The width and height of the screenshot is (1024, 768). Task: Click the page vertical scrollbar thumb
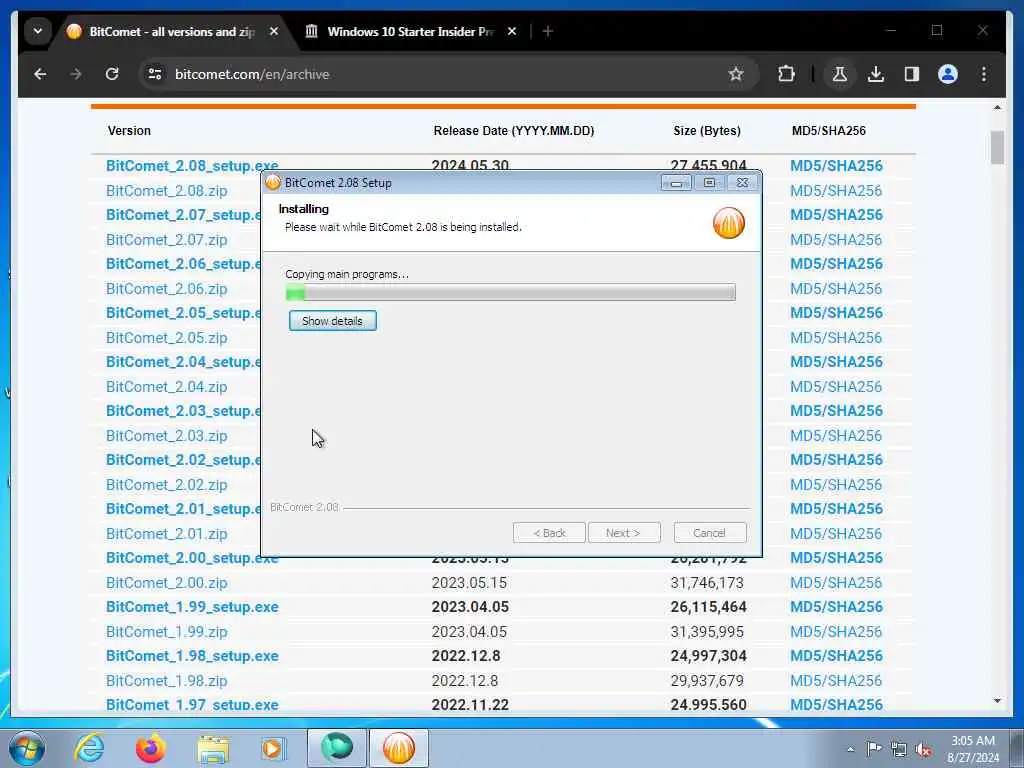tap(997, 148)
